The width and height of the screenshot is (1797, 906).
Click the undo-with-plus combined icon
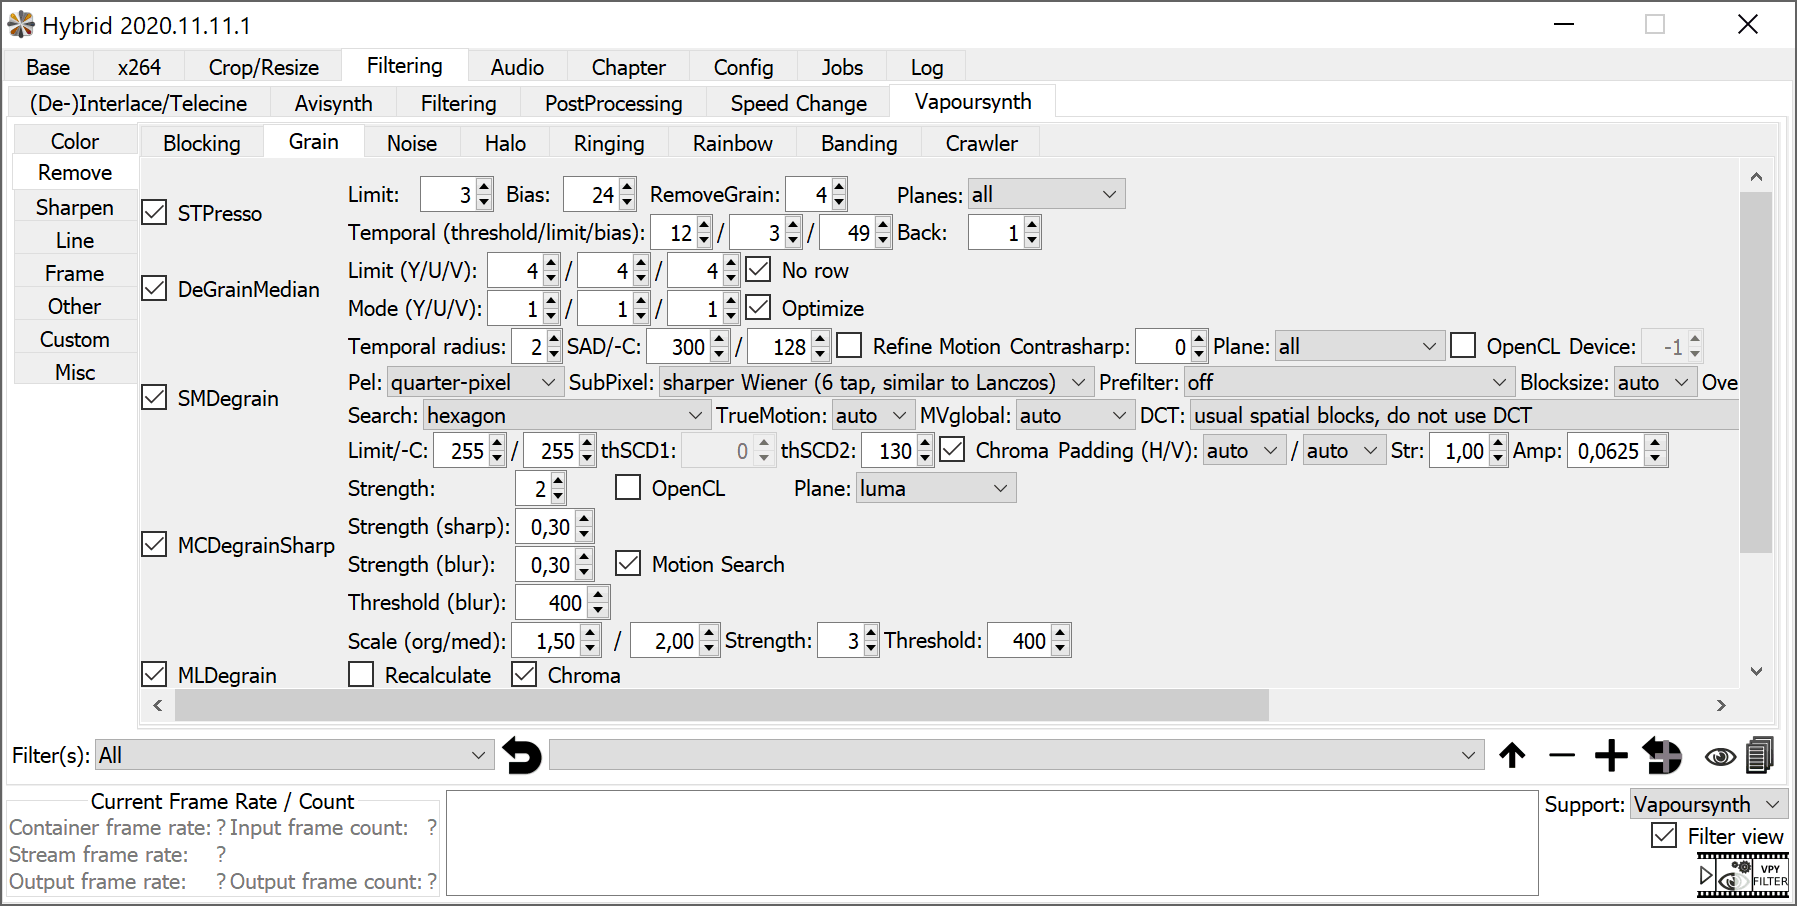click(x=1662, y=756)
